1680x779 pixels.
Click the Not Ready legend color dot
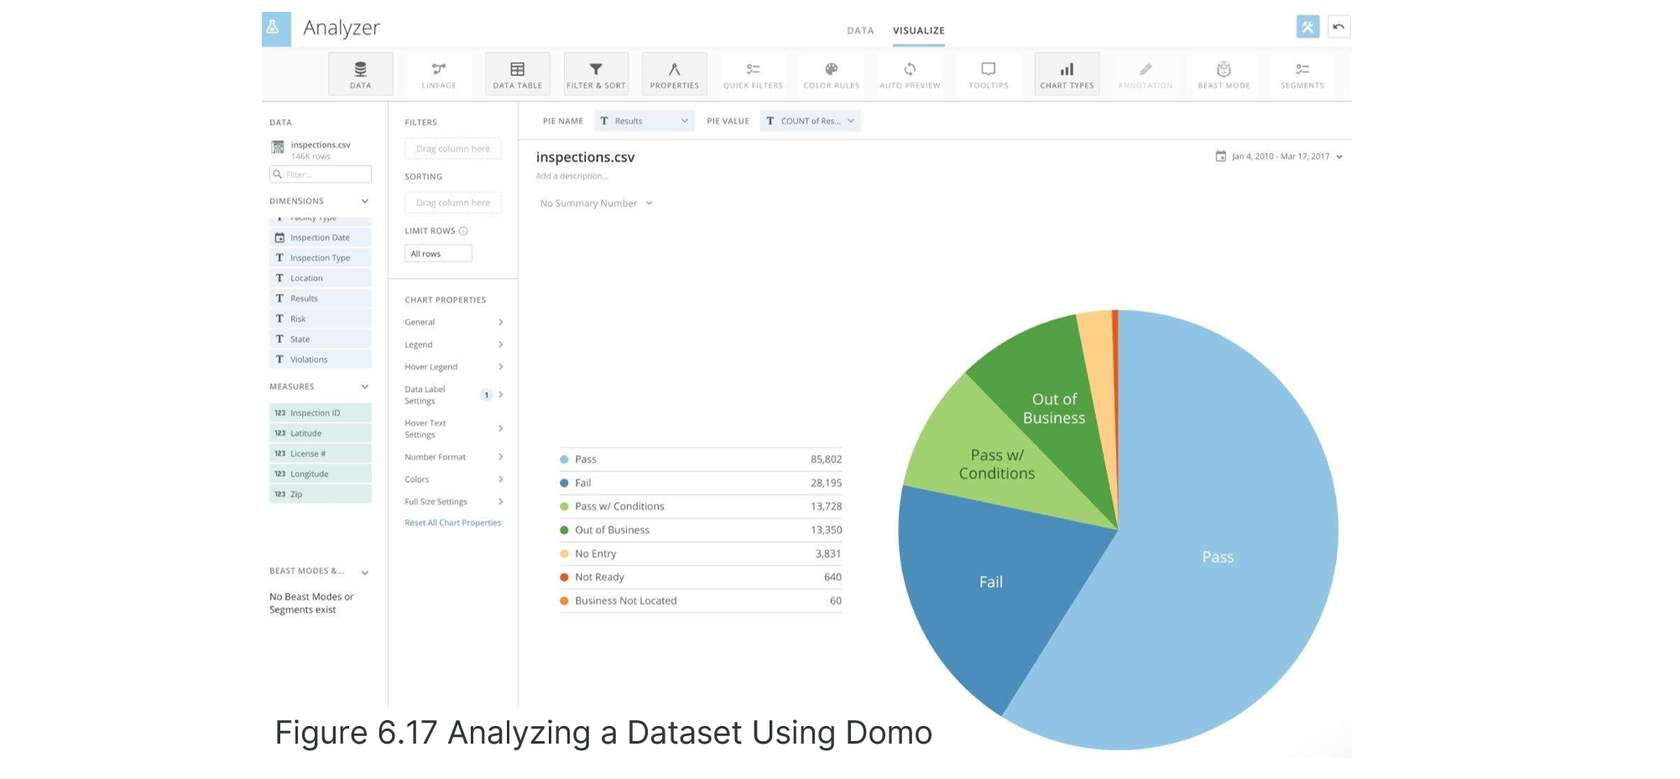click(564, 577)
